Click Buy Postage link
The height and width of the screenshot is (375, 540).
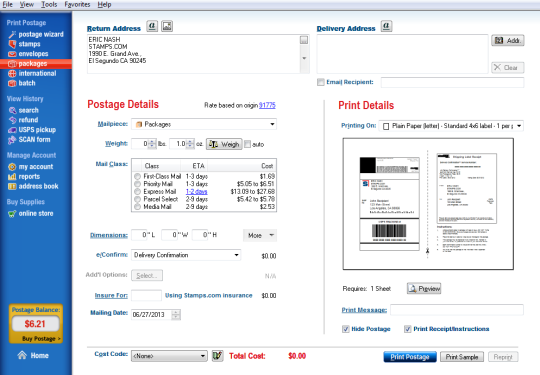(x=41, y=338)
